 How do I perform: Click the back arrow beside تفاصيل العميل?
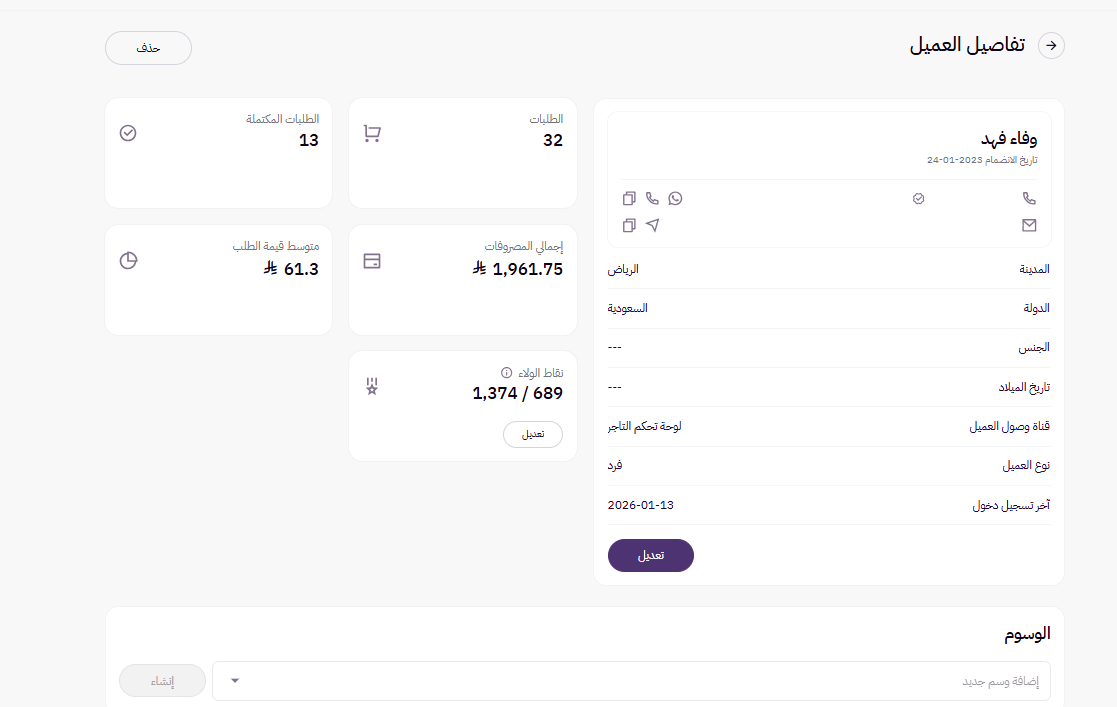[x=1052, y=45]
